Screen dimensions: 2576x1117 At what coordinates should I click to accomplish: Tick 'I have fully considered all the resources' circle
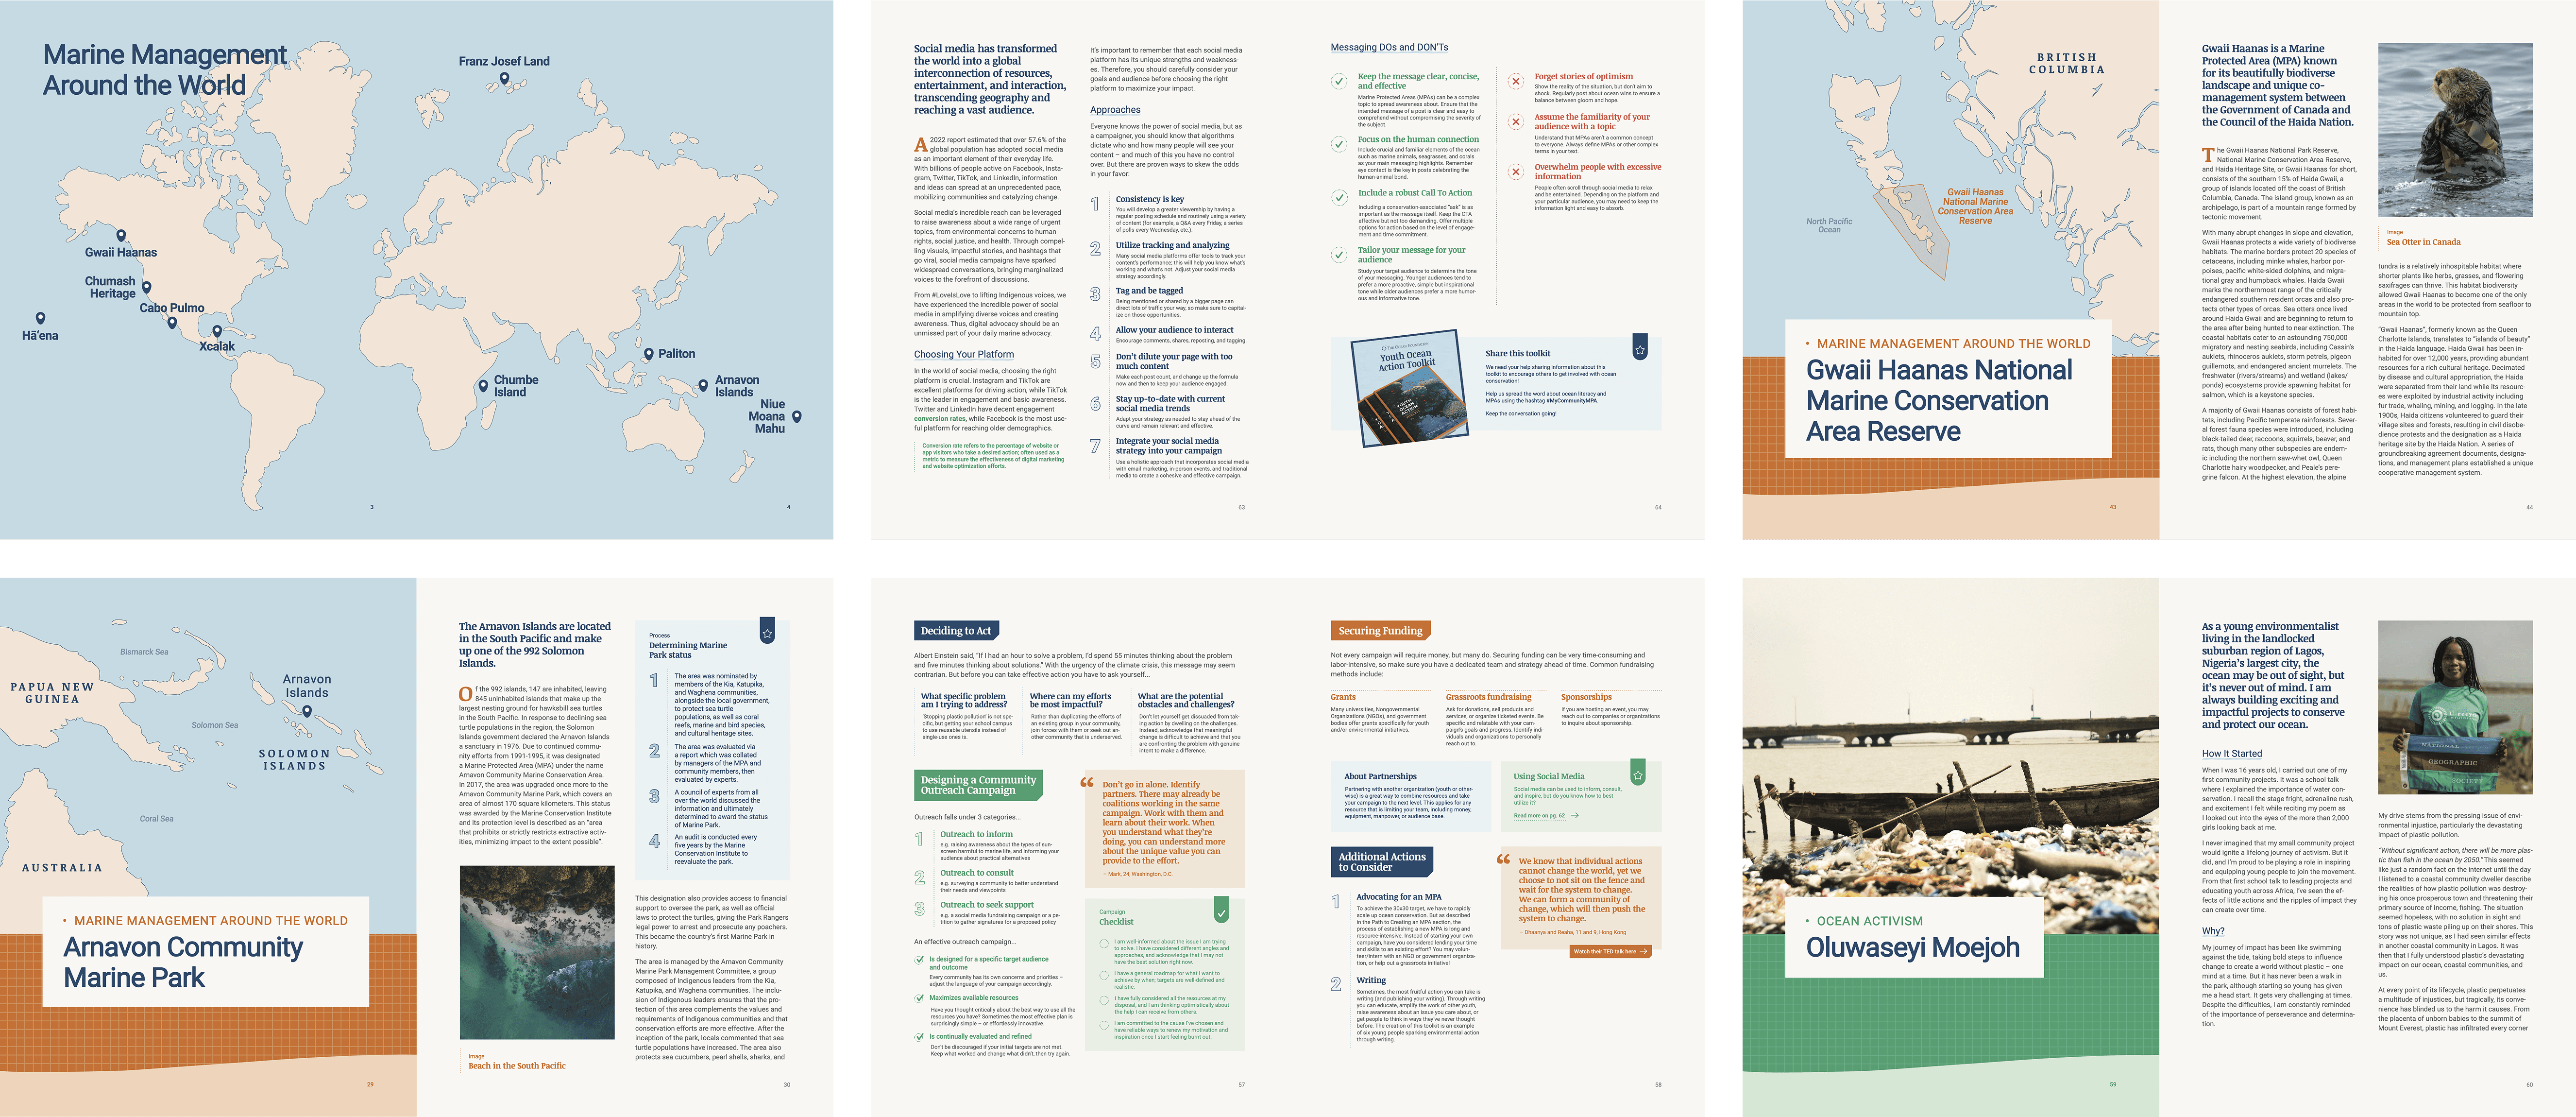[1104, 999]
